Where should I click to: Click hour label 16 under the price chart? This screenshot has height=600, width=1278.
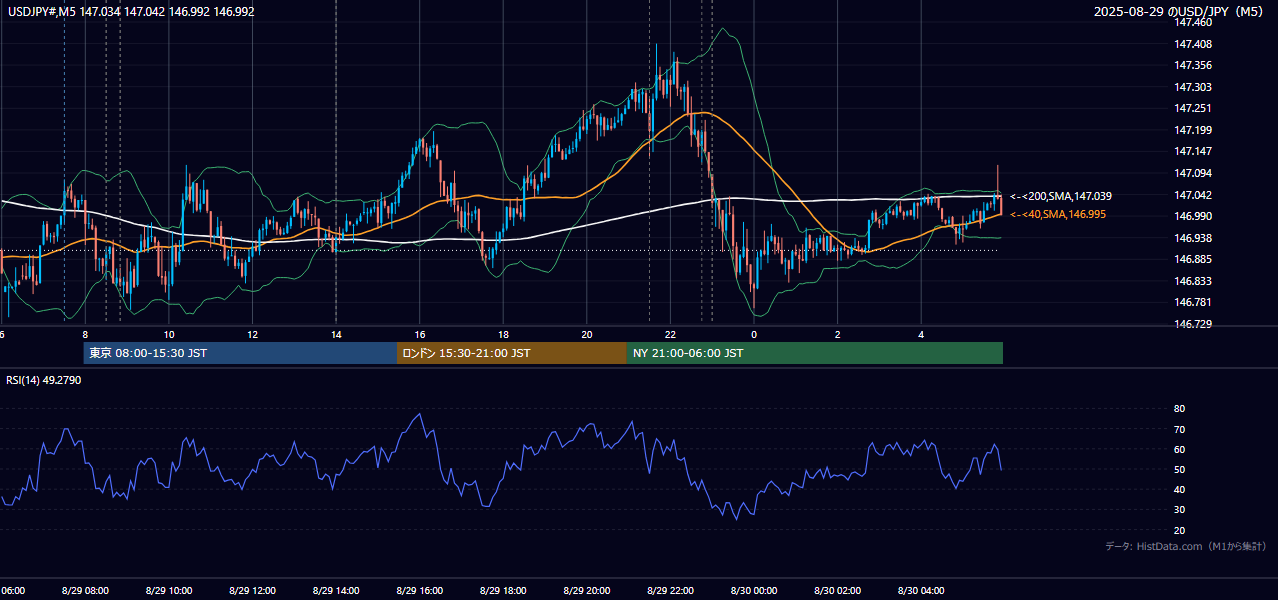tap(420, 334)
